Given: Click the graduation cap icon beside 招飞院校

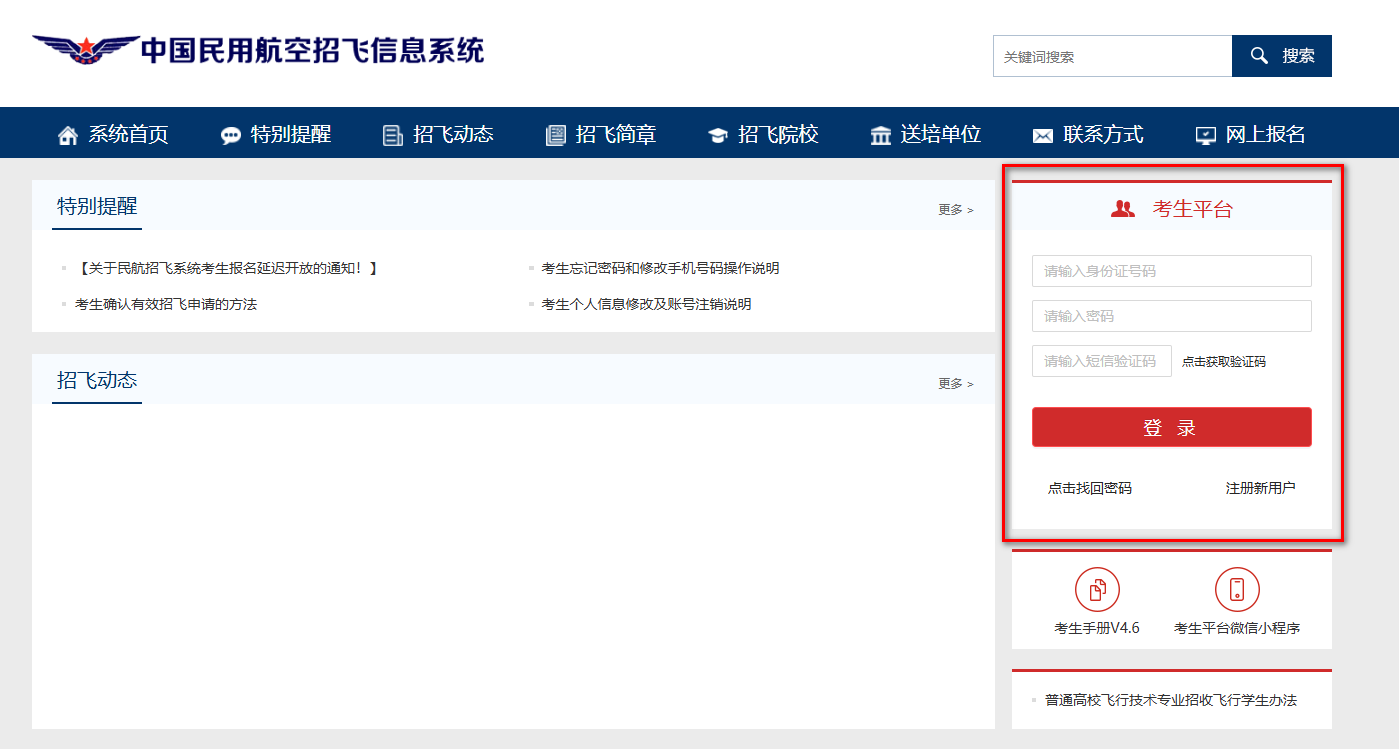Looking at the screenshot, I should click(717, 136).
